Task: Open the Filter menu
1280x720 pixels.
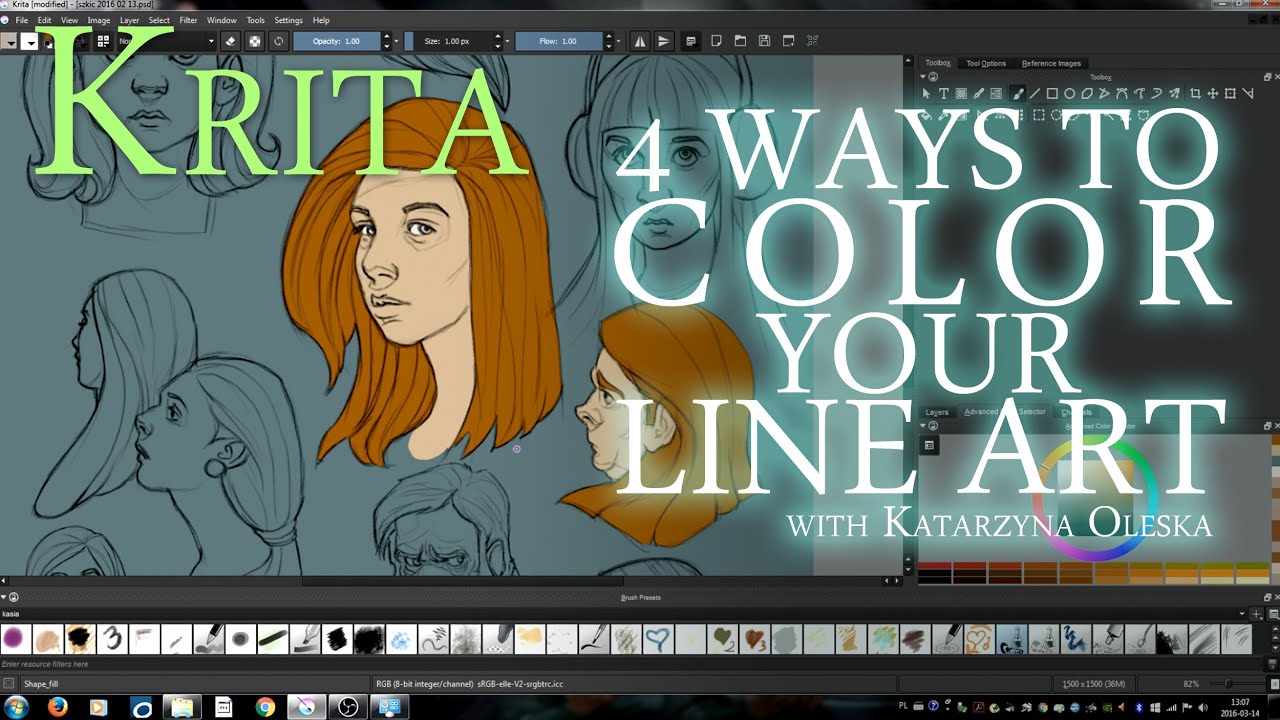Action: pyautogui.click(x=188, y=20)
